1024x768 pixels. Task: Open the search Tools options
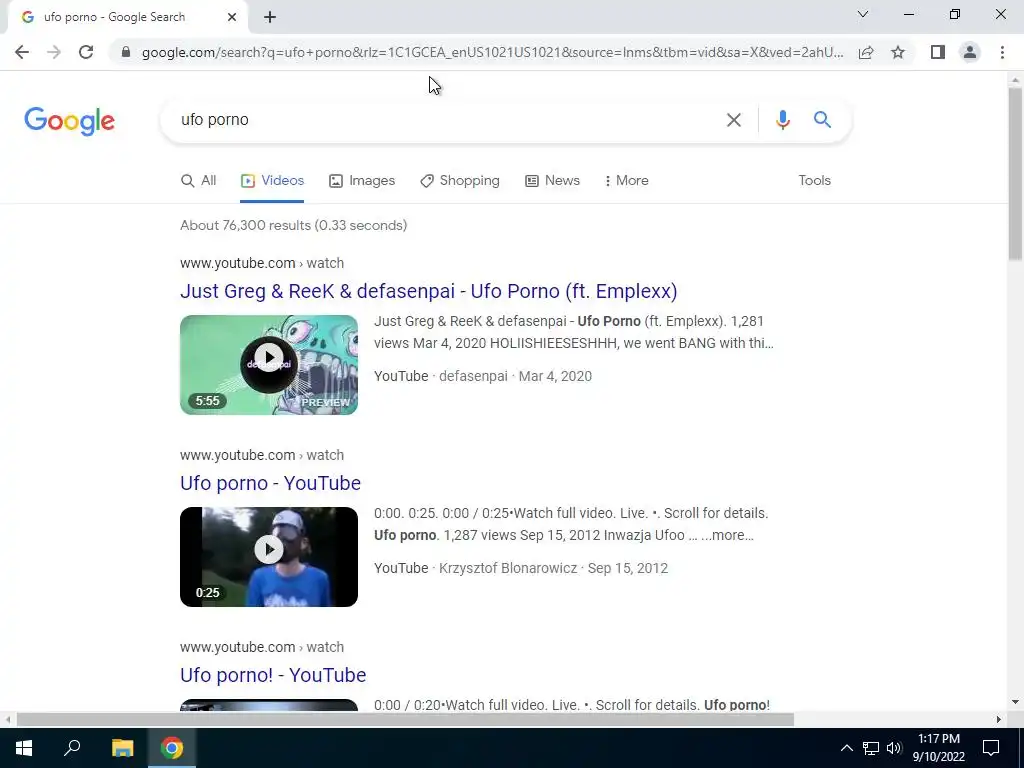coord(814,181)
